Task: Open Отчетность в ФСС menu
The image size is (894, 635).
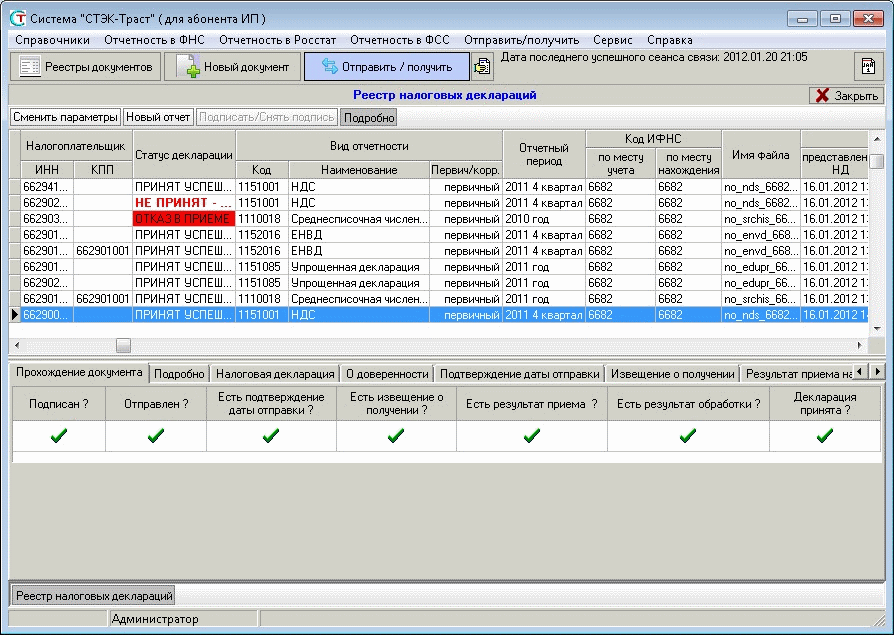Action: pyautogui.click(x=400, y=40)
